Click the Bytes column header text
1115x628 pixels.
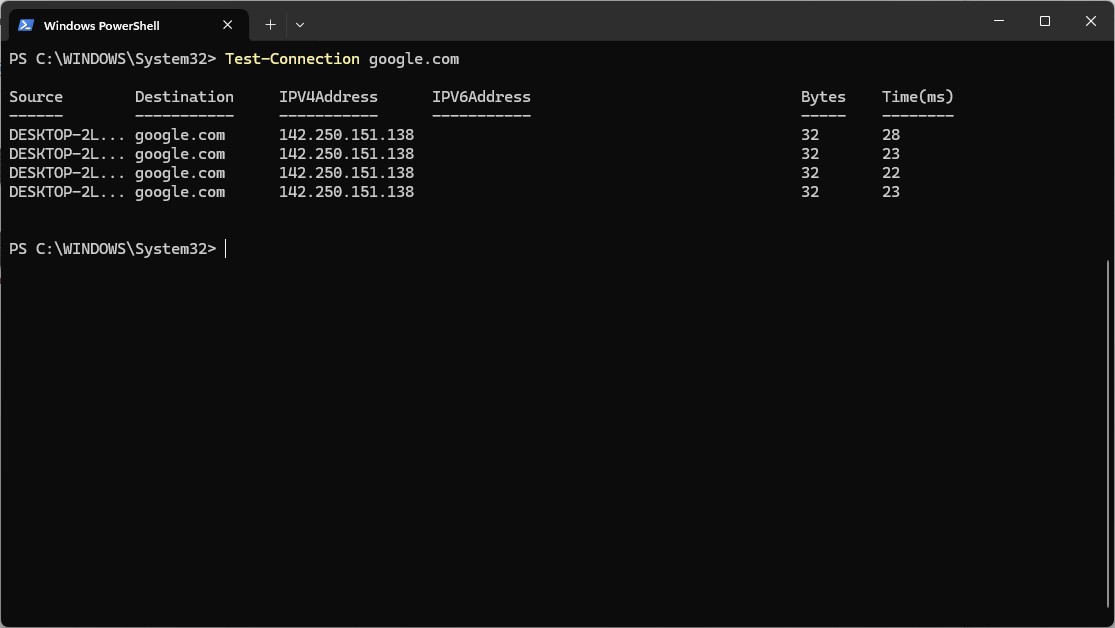822,96
